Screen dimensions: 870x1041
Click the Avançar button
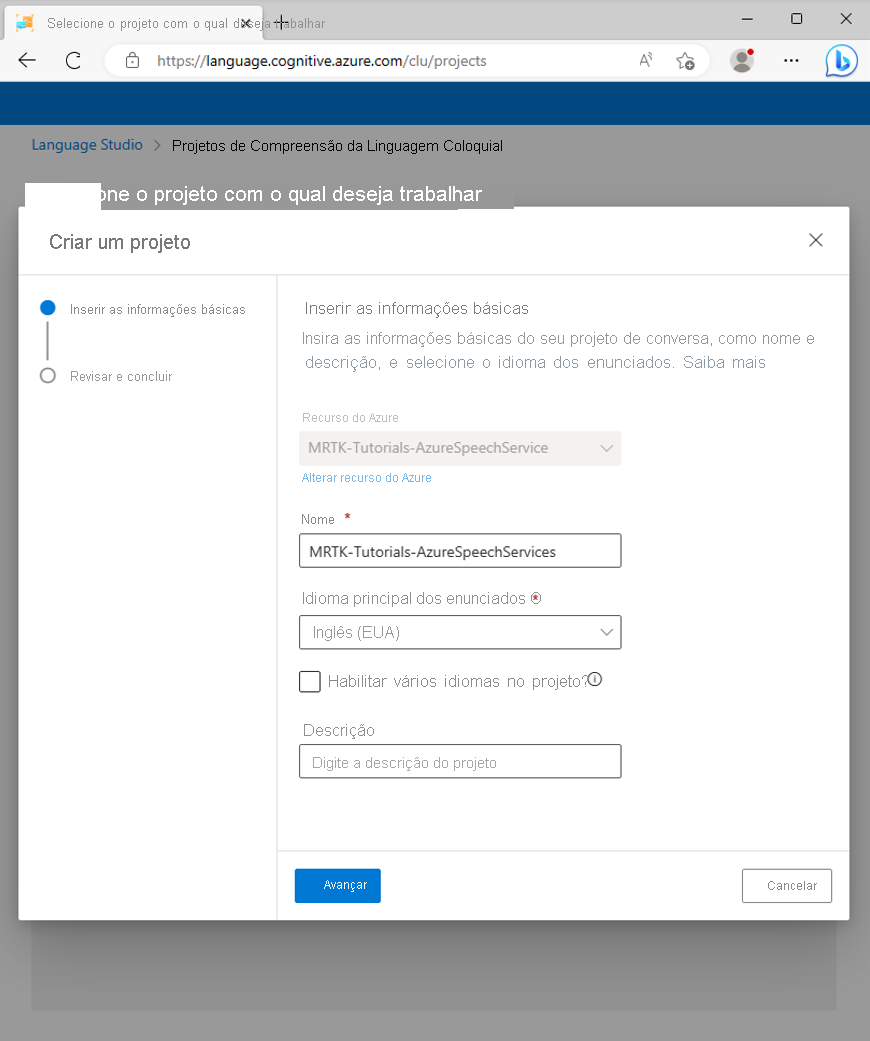coord(337,886)
